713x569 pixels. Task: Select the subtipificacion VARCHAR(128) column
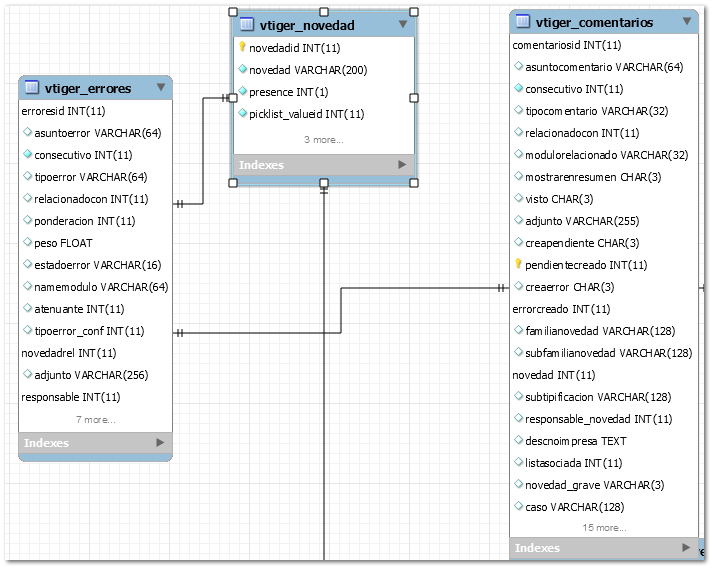(598, 397)
